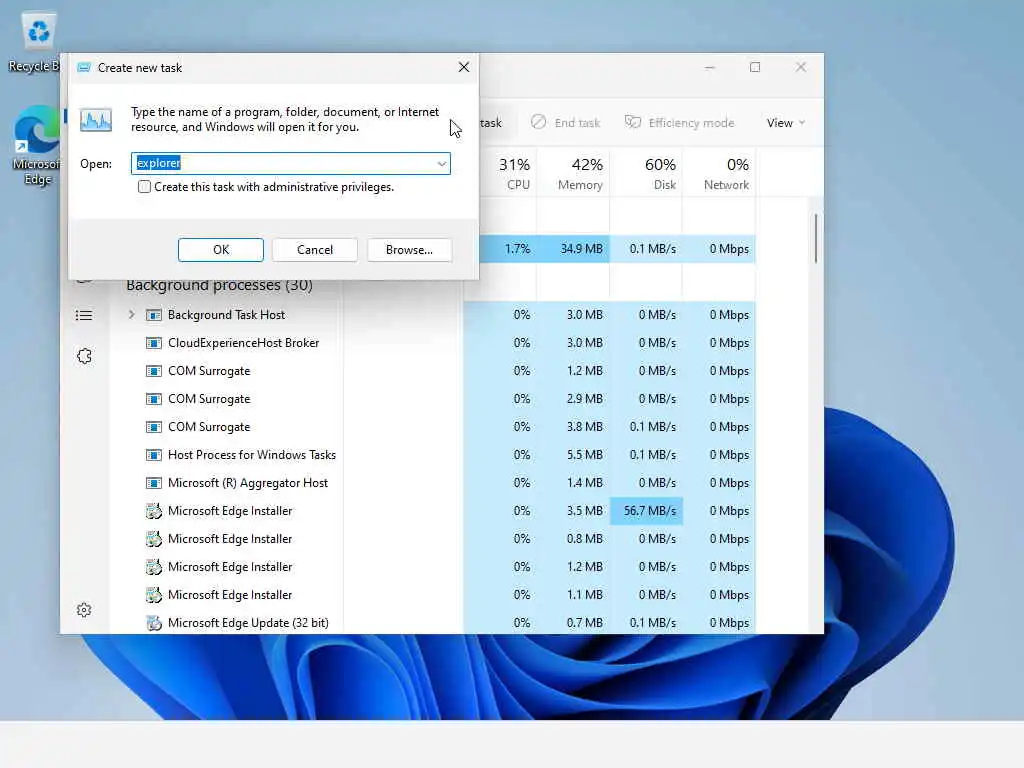Click the Microsoft Edge Installer icon using 3.5 MB
Screen dimensions: 1024x768
click(153, 511)
